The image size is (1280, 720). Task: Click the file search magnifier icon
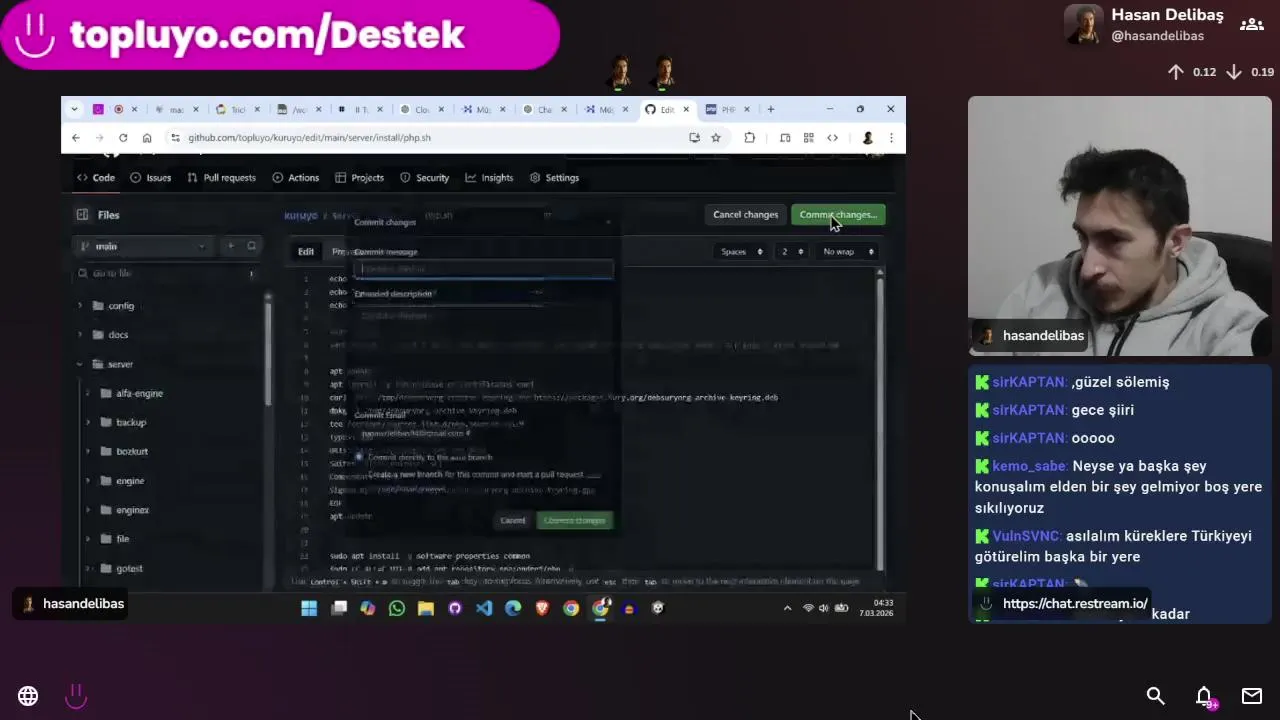[252, 246]
